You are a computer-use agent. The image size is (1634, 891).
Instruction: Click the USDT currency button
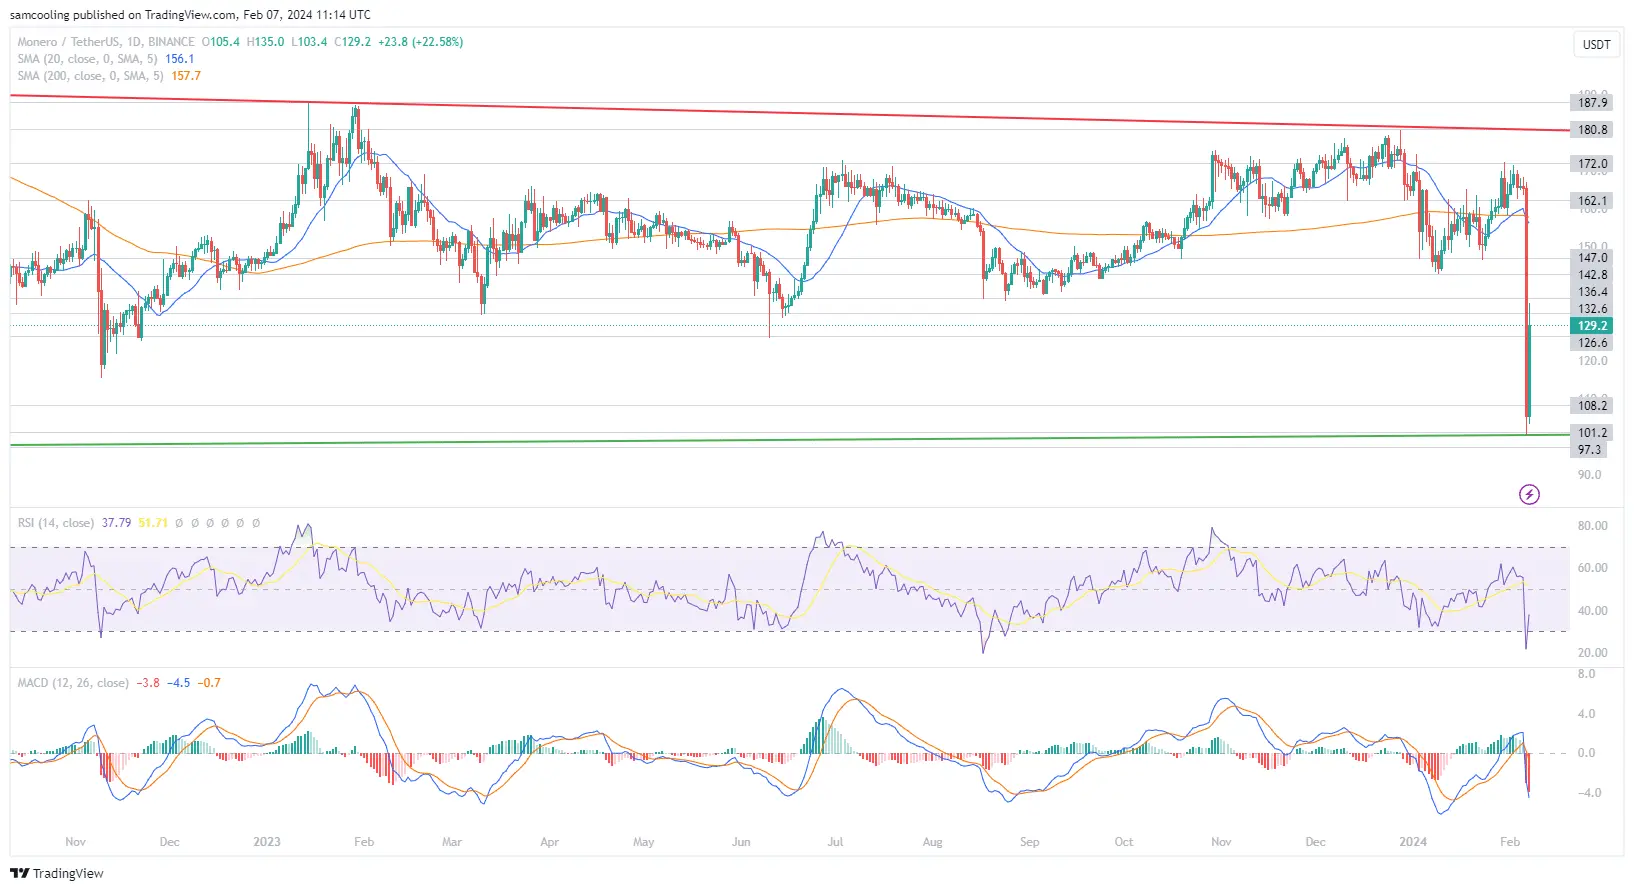coord(1596,44)
